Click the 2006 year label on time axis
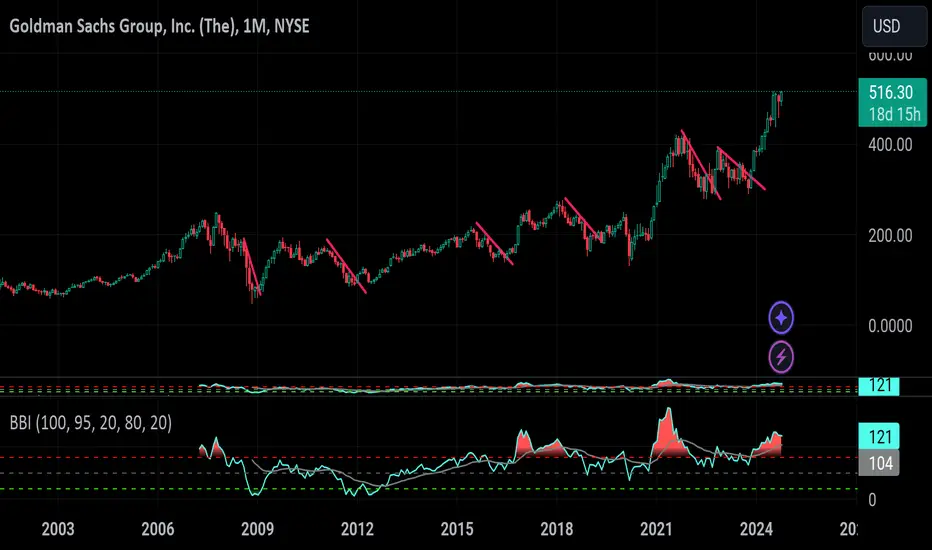Viewport: 932px width, 550px height. [x=158, y=529]
